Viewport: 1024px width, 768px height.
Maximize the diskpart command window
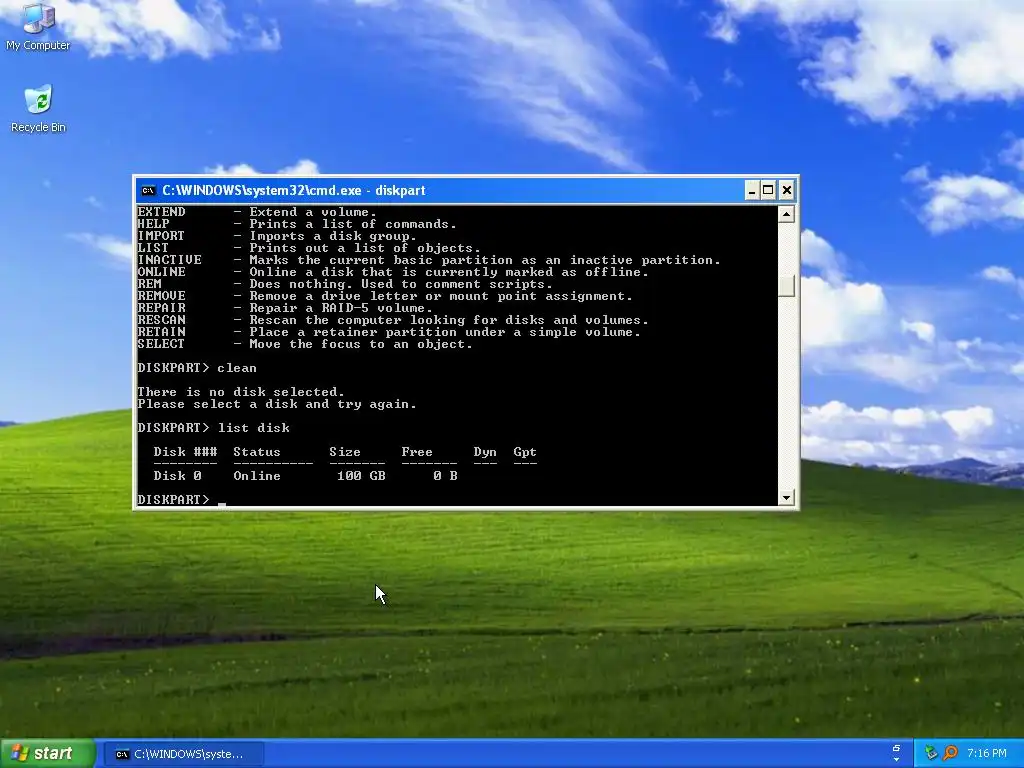point(768,191)
